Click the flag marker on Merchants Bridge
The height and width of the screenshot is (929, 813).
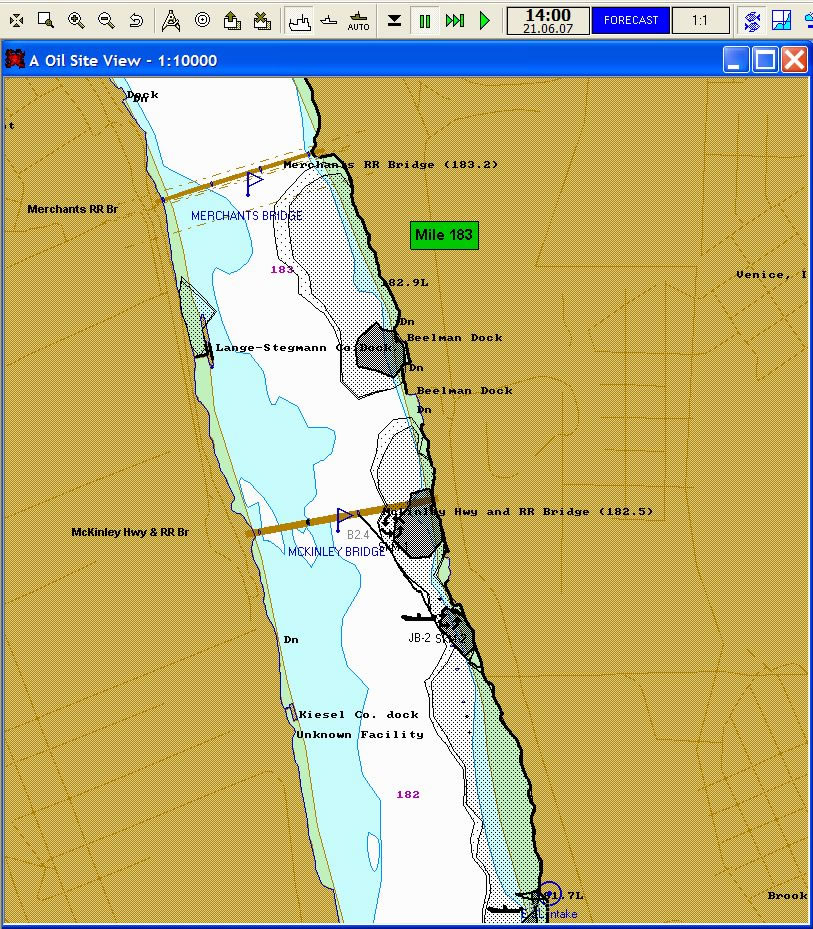pos(254,183)
